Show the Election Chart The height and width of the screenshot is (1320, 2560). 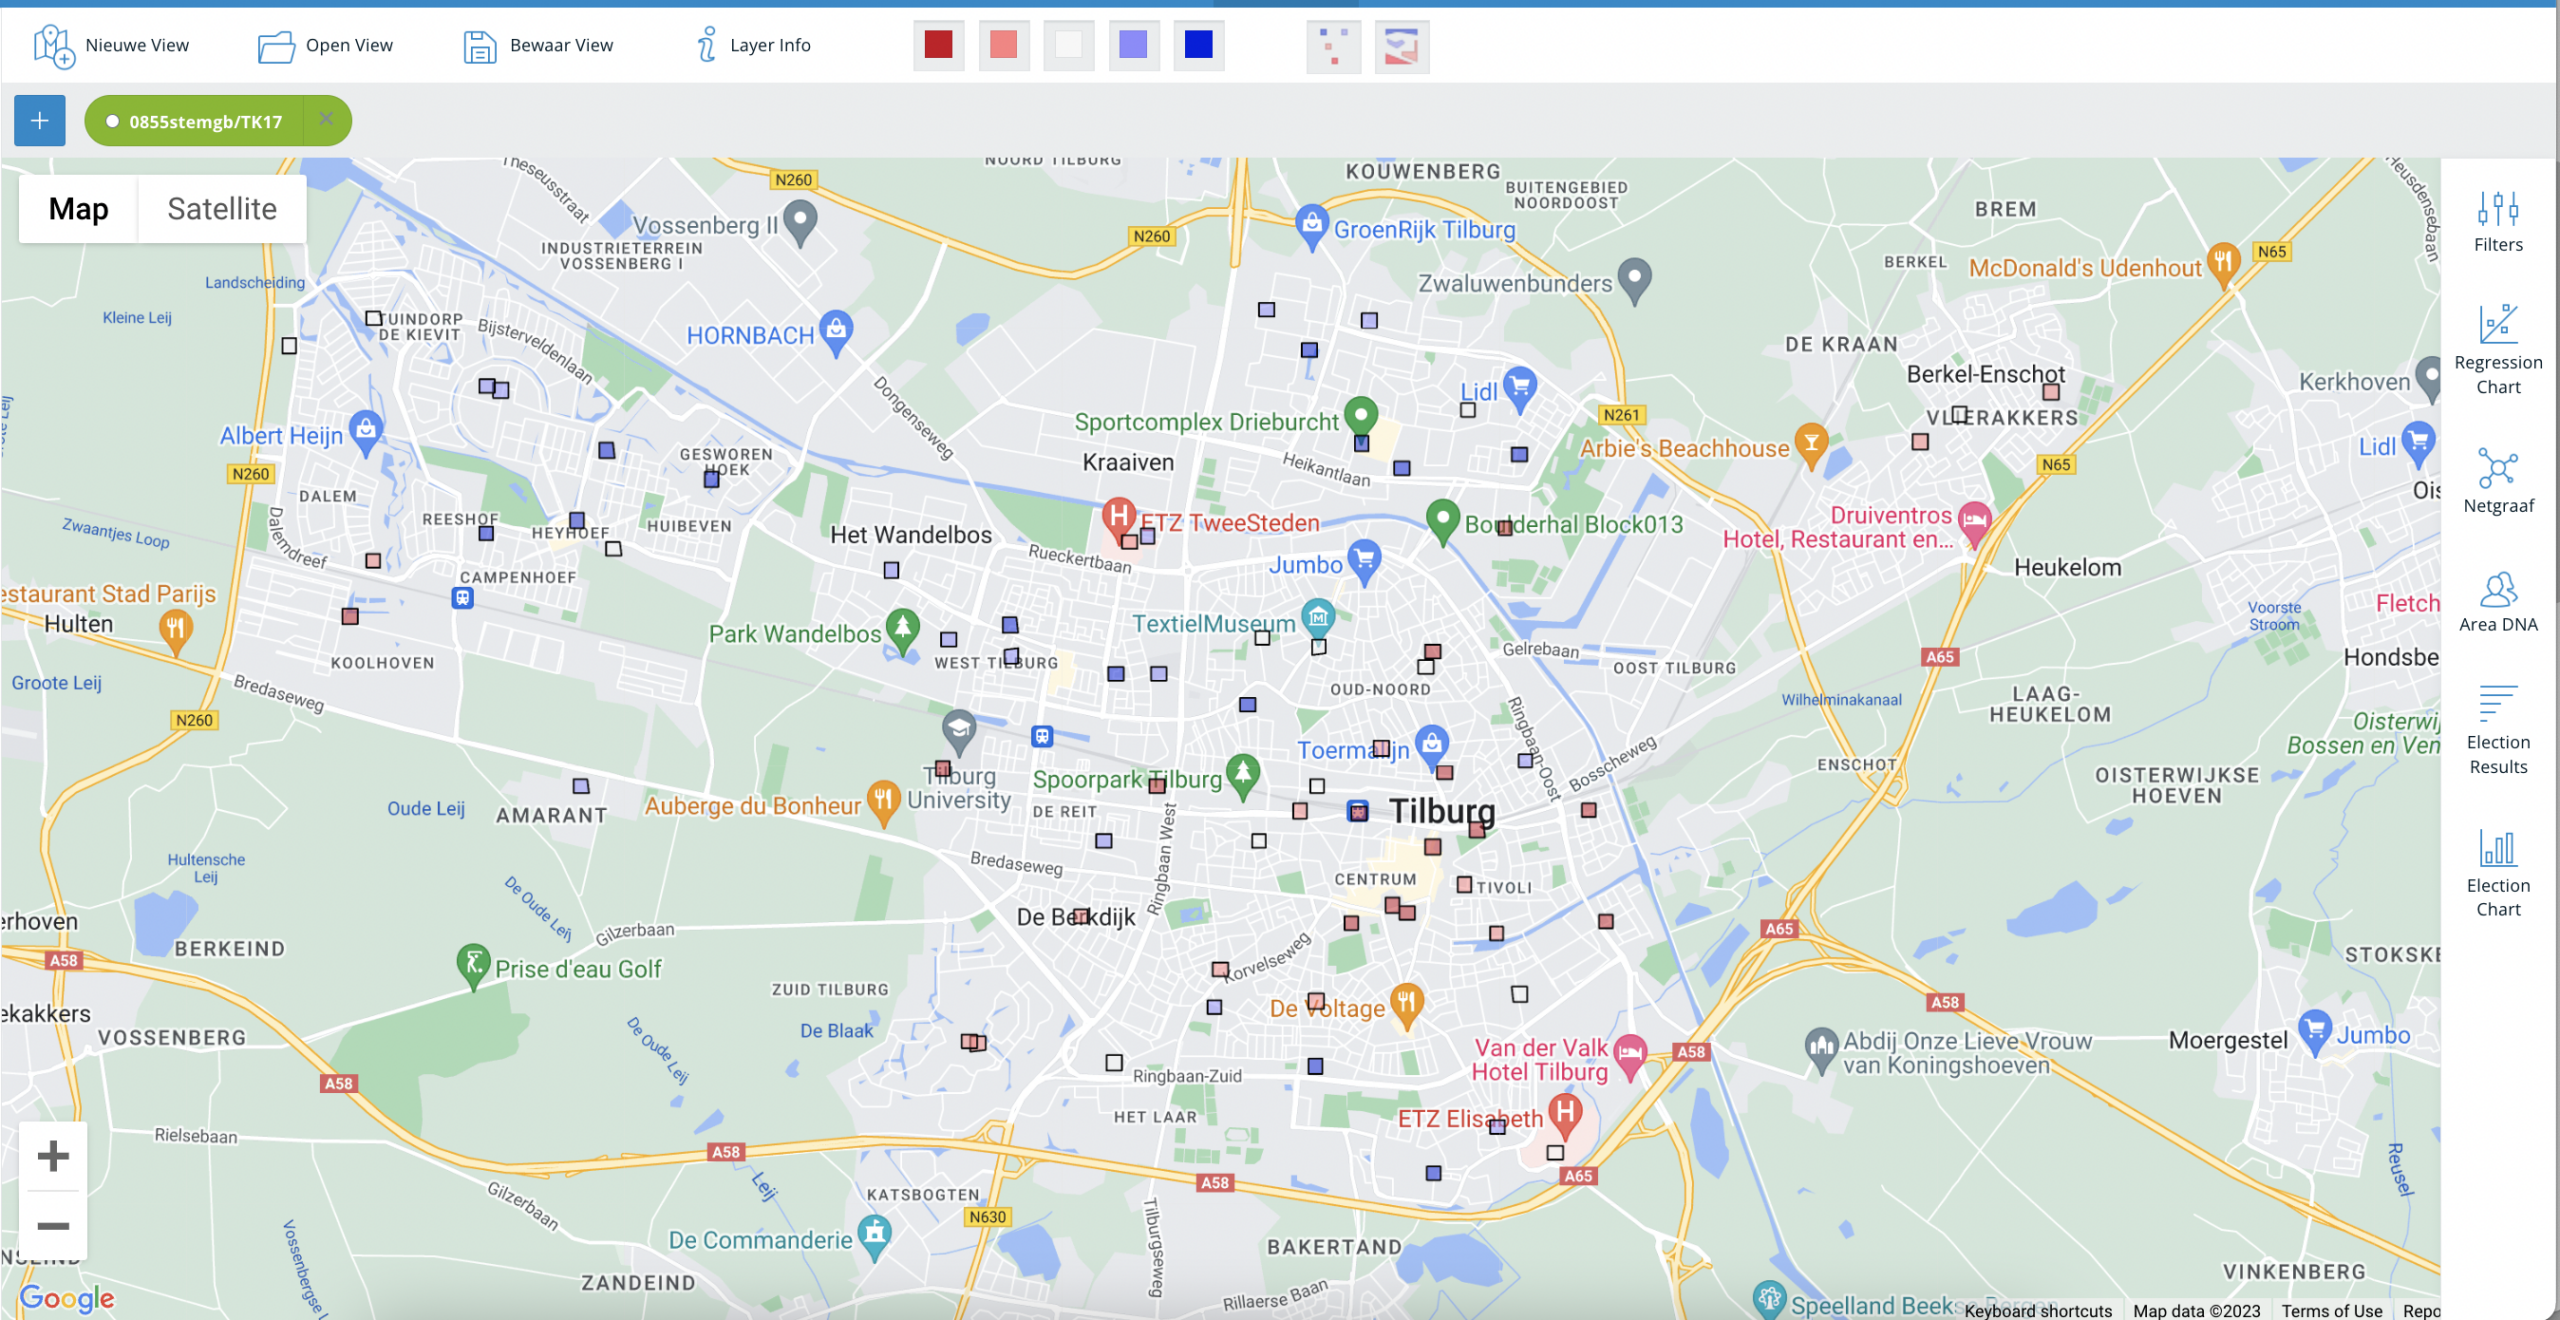(2498, 874)
